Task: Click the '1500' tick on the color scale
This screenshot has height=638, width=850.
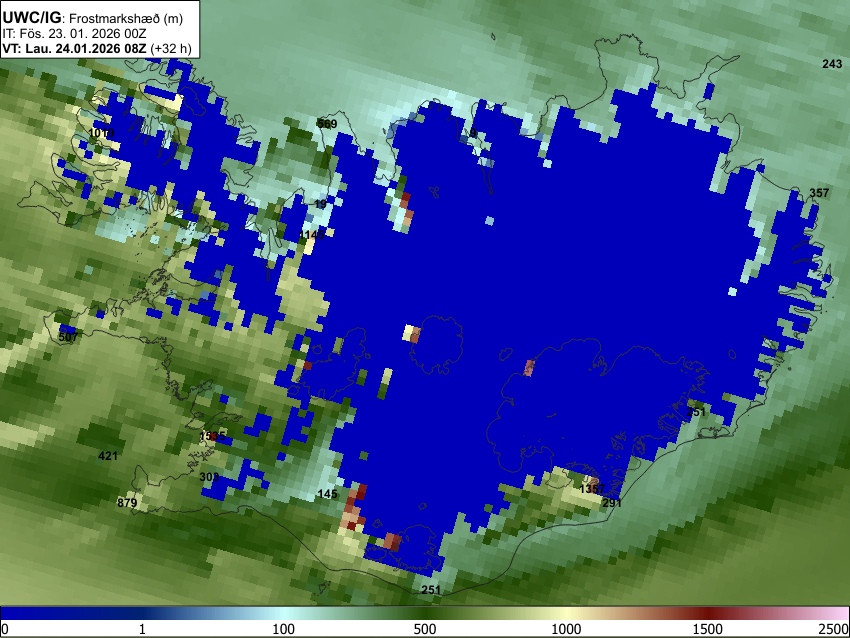Action: pyautogui.click(x=708, y=629)
